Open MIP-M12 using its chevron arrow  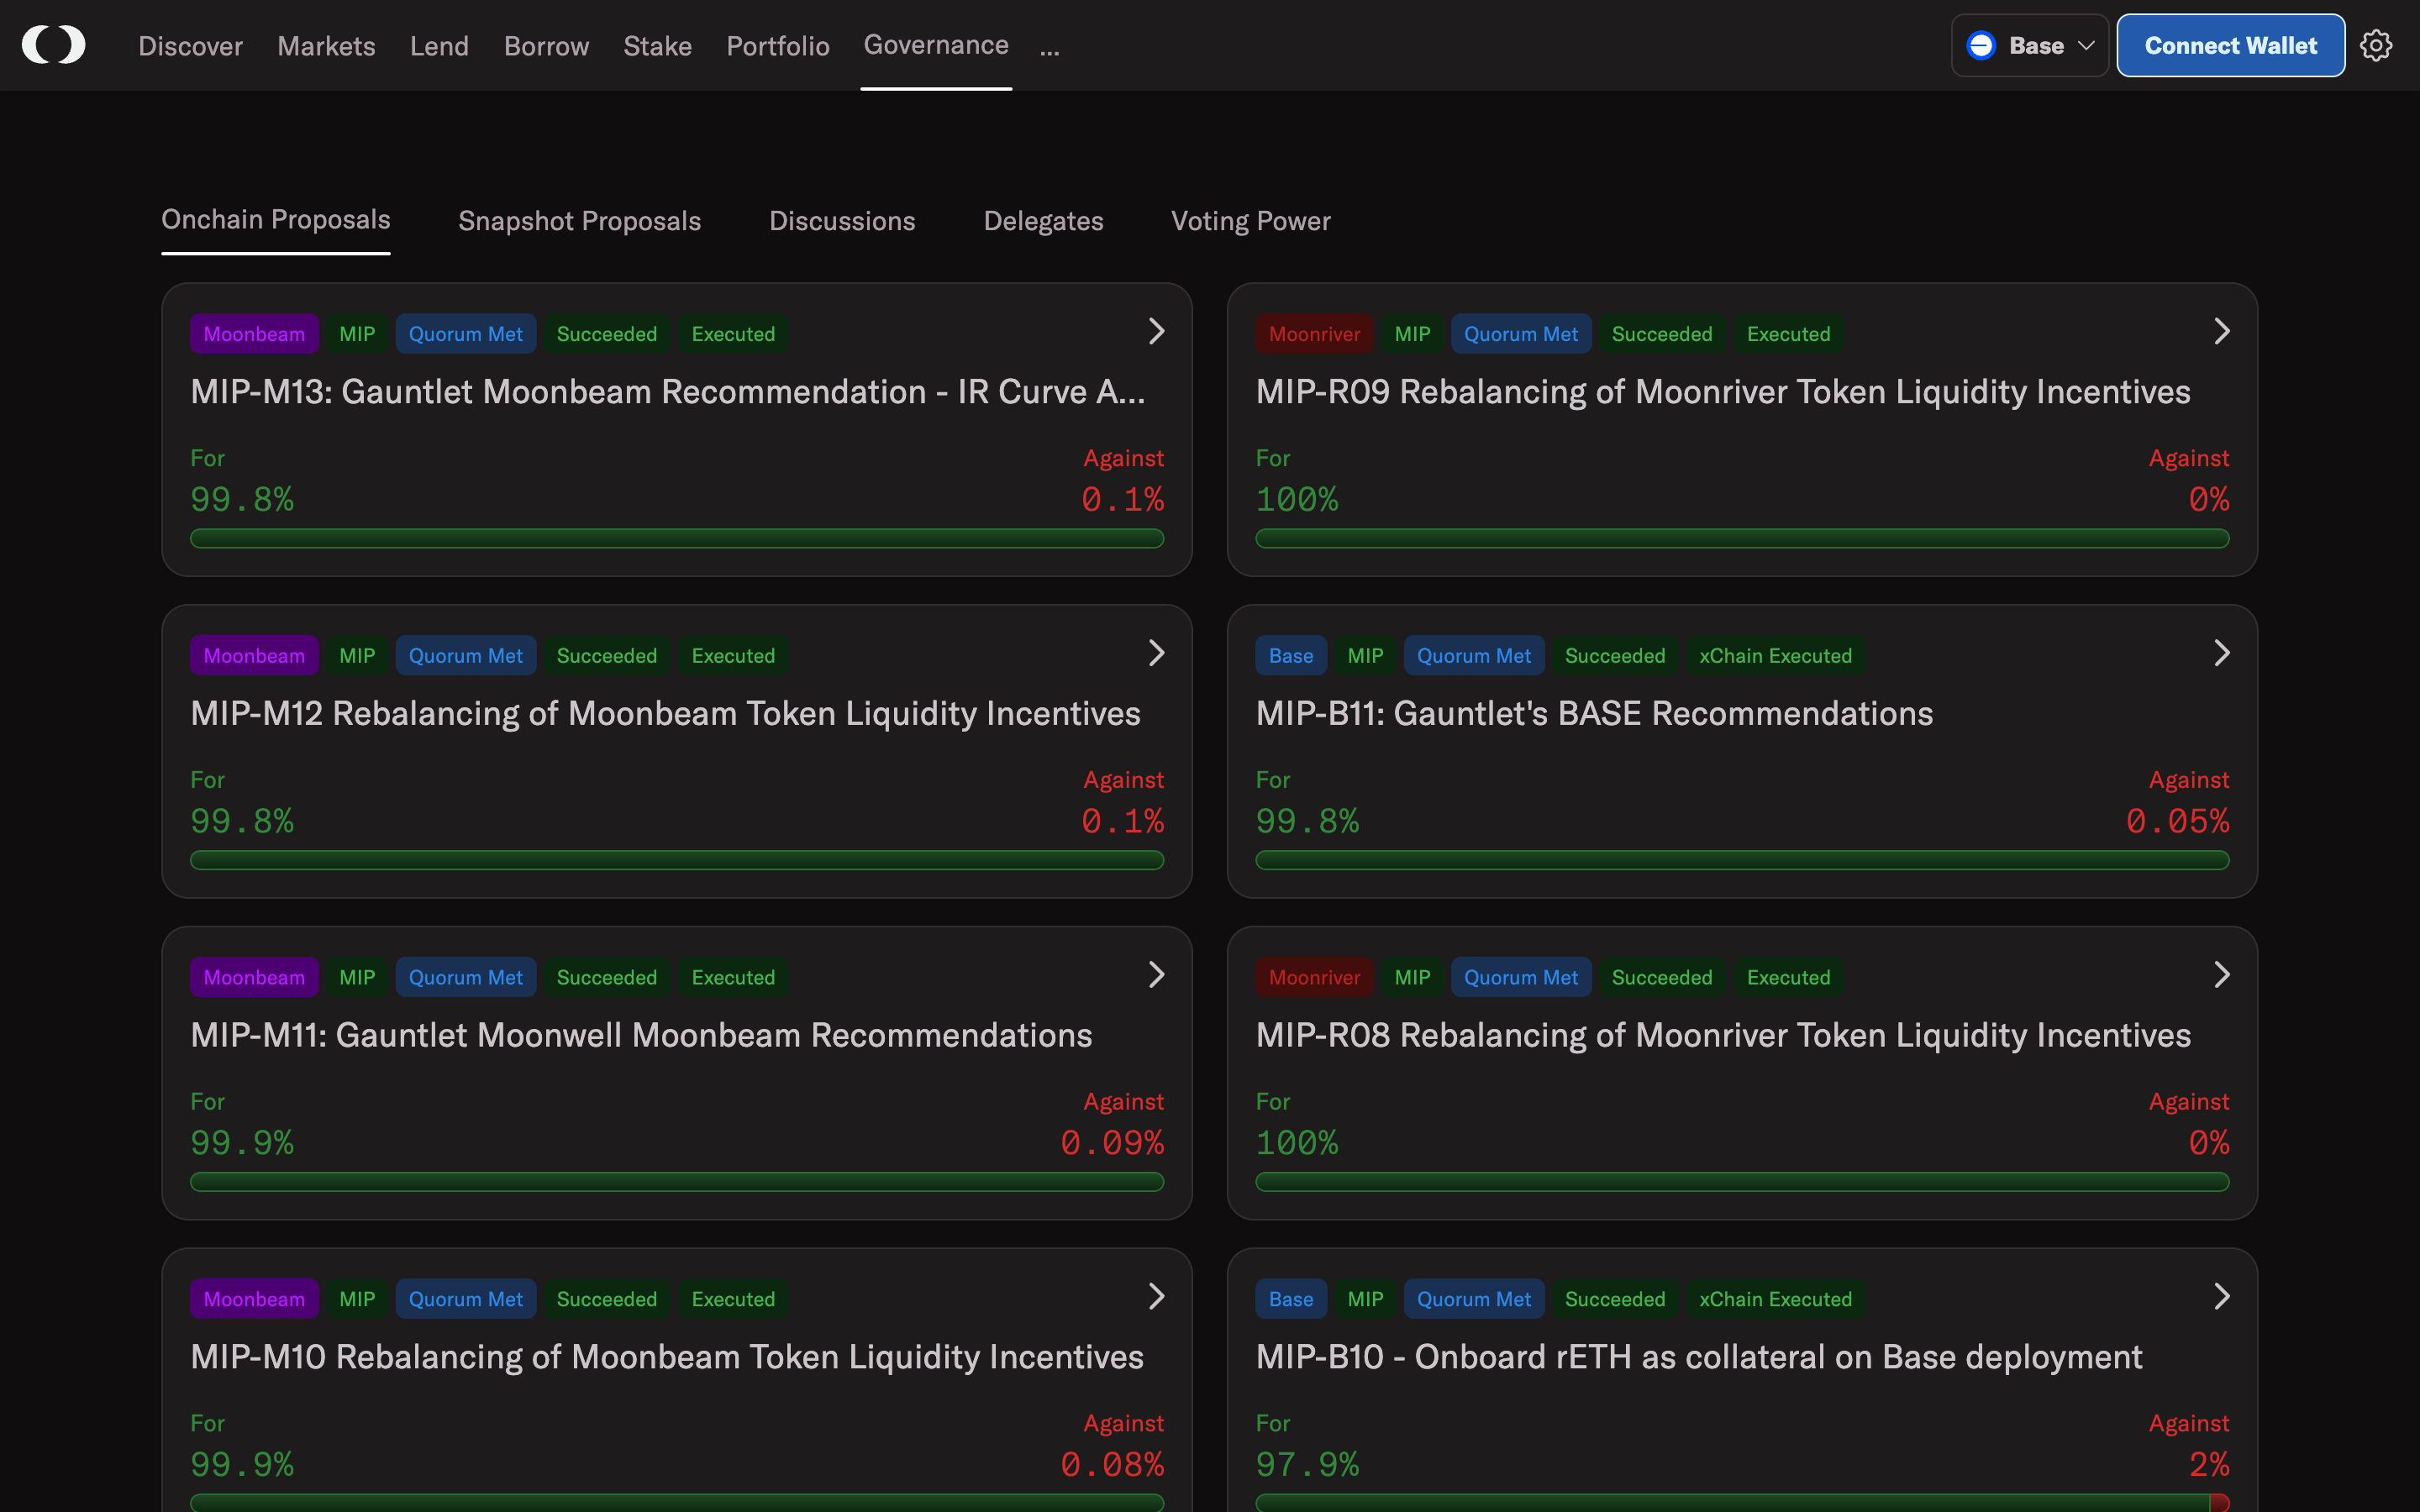[x=1156, y=652]
